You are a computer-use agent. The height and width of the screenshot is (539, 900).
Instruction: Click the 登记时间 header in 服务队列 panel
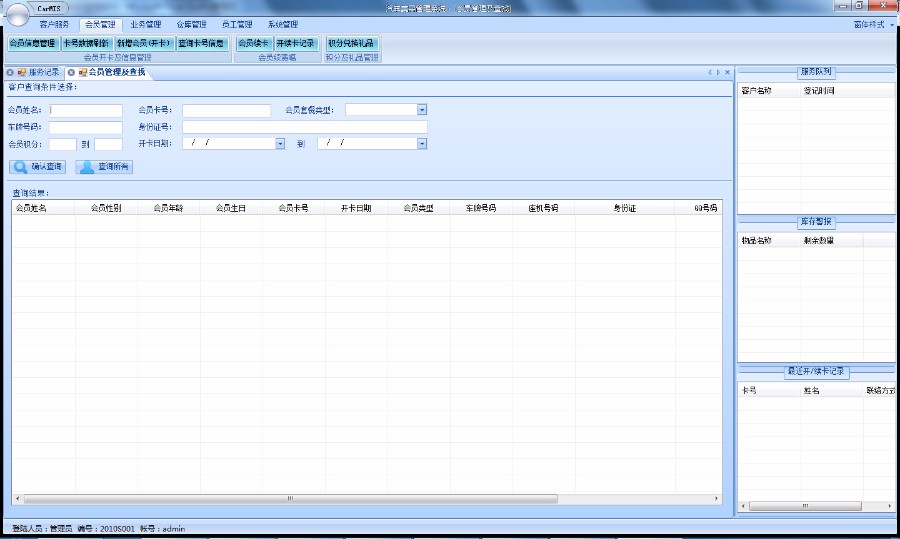point(848,91)
